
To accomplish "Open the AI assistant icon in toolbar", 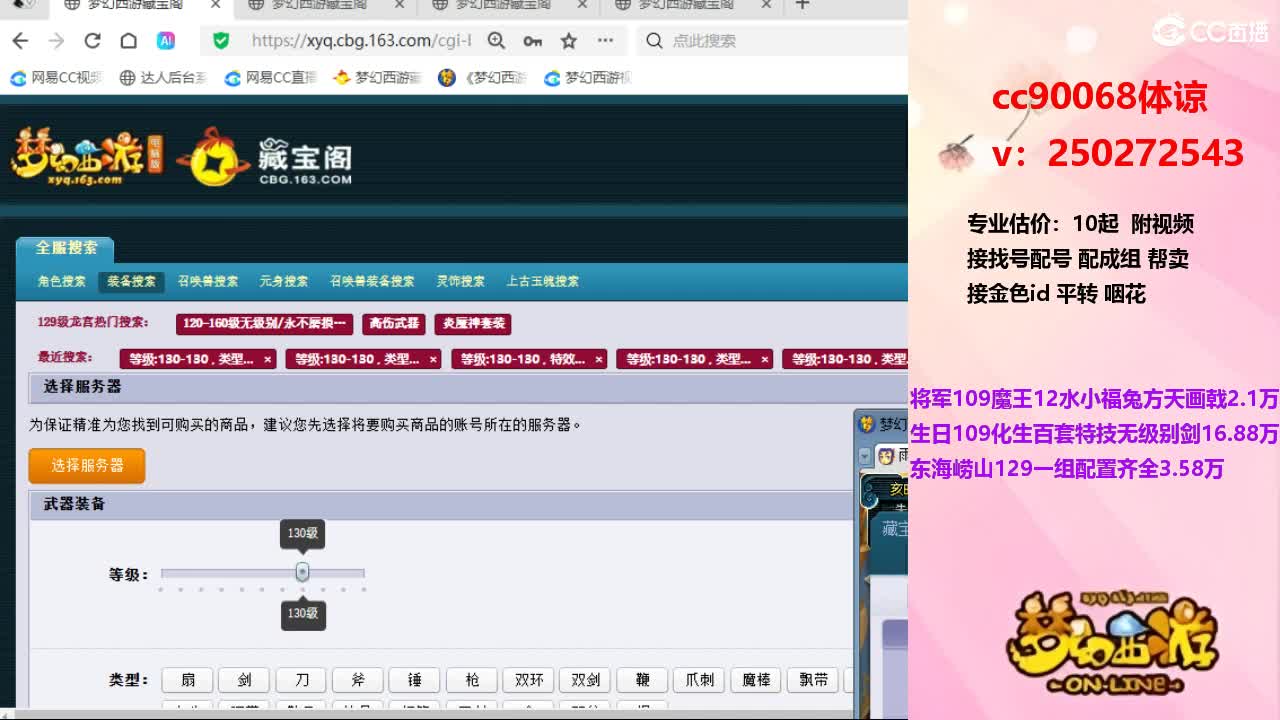I will point(166,41).
